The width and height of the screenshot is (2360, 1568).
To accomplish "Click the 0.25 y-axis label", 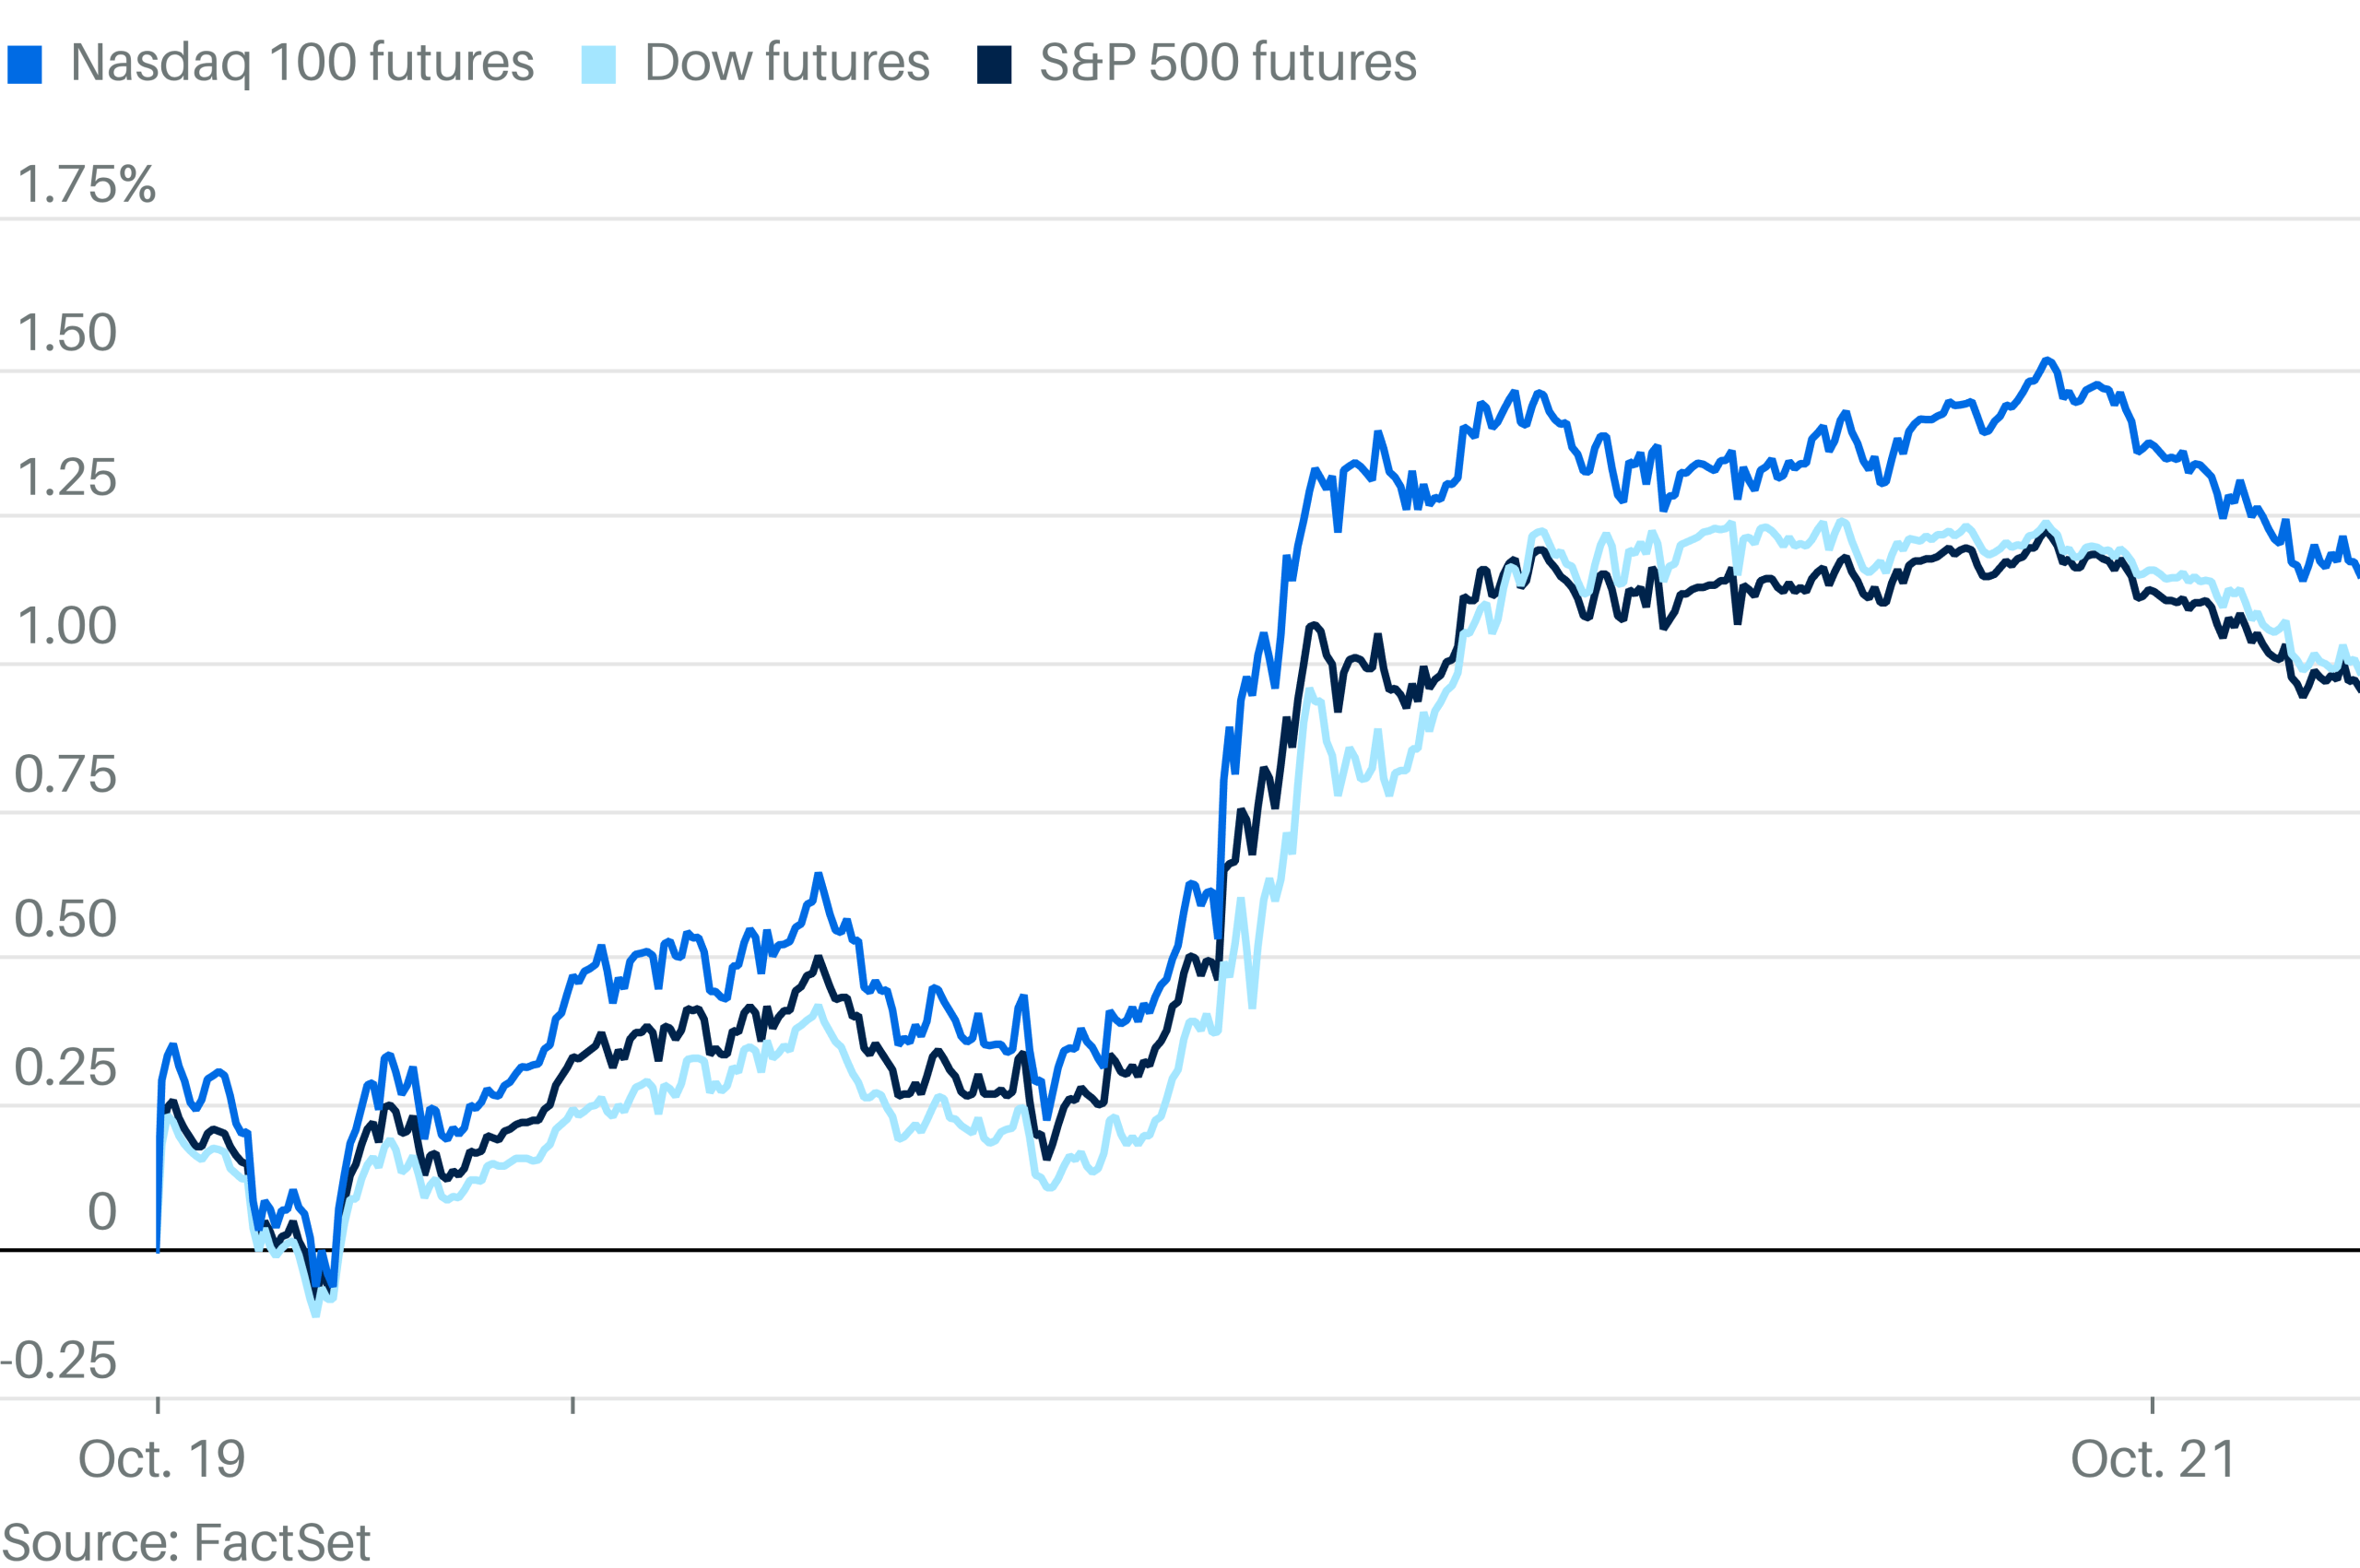I will tap(66, 1068).
